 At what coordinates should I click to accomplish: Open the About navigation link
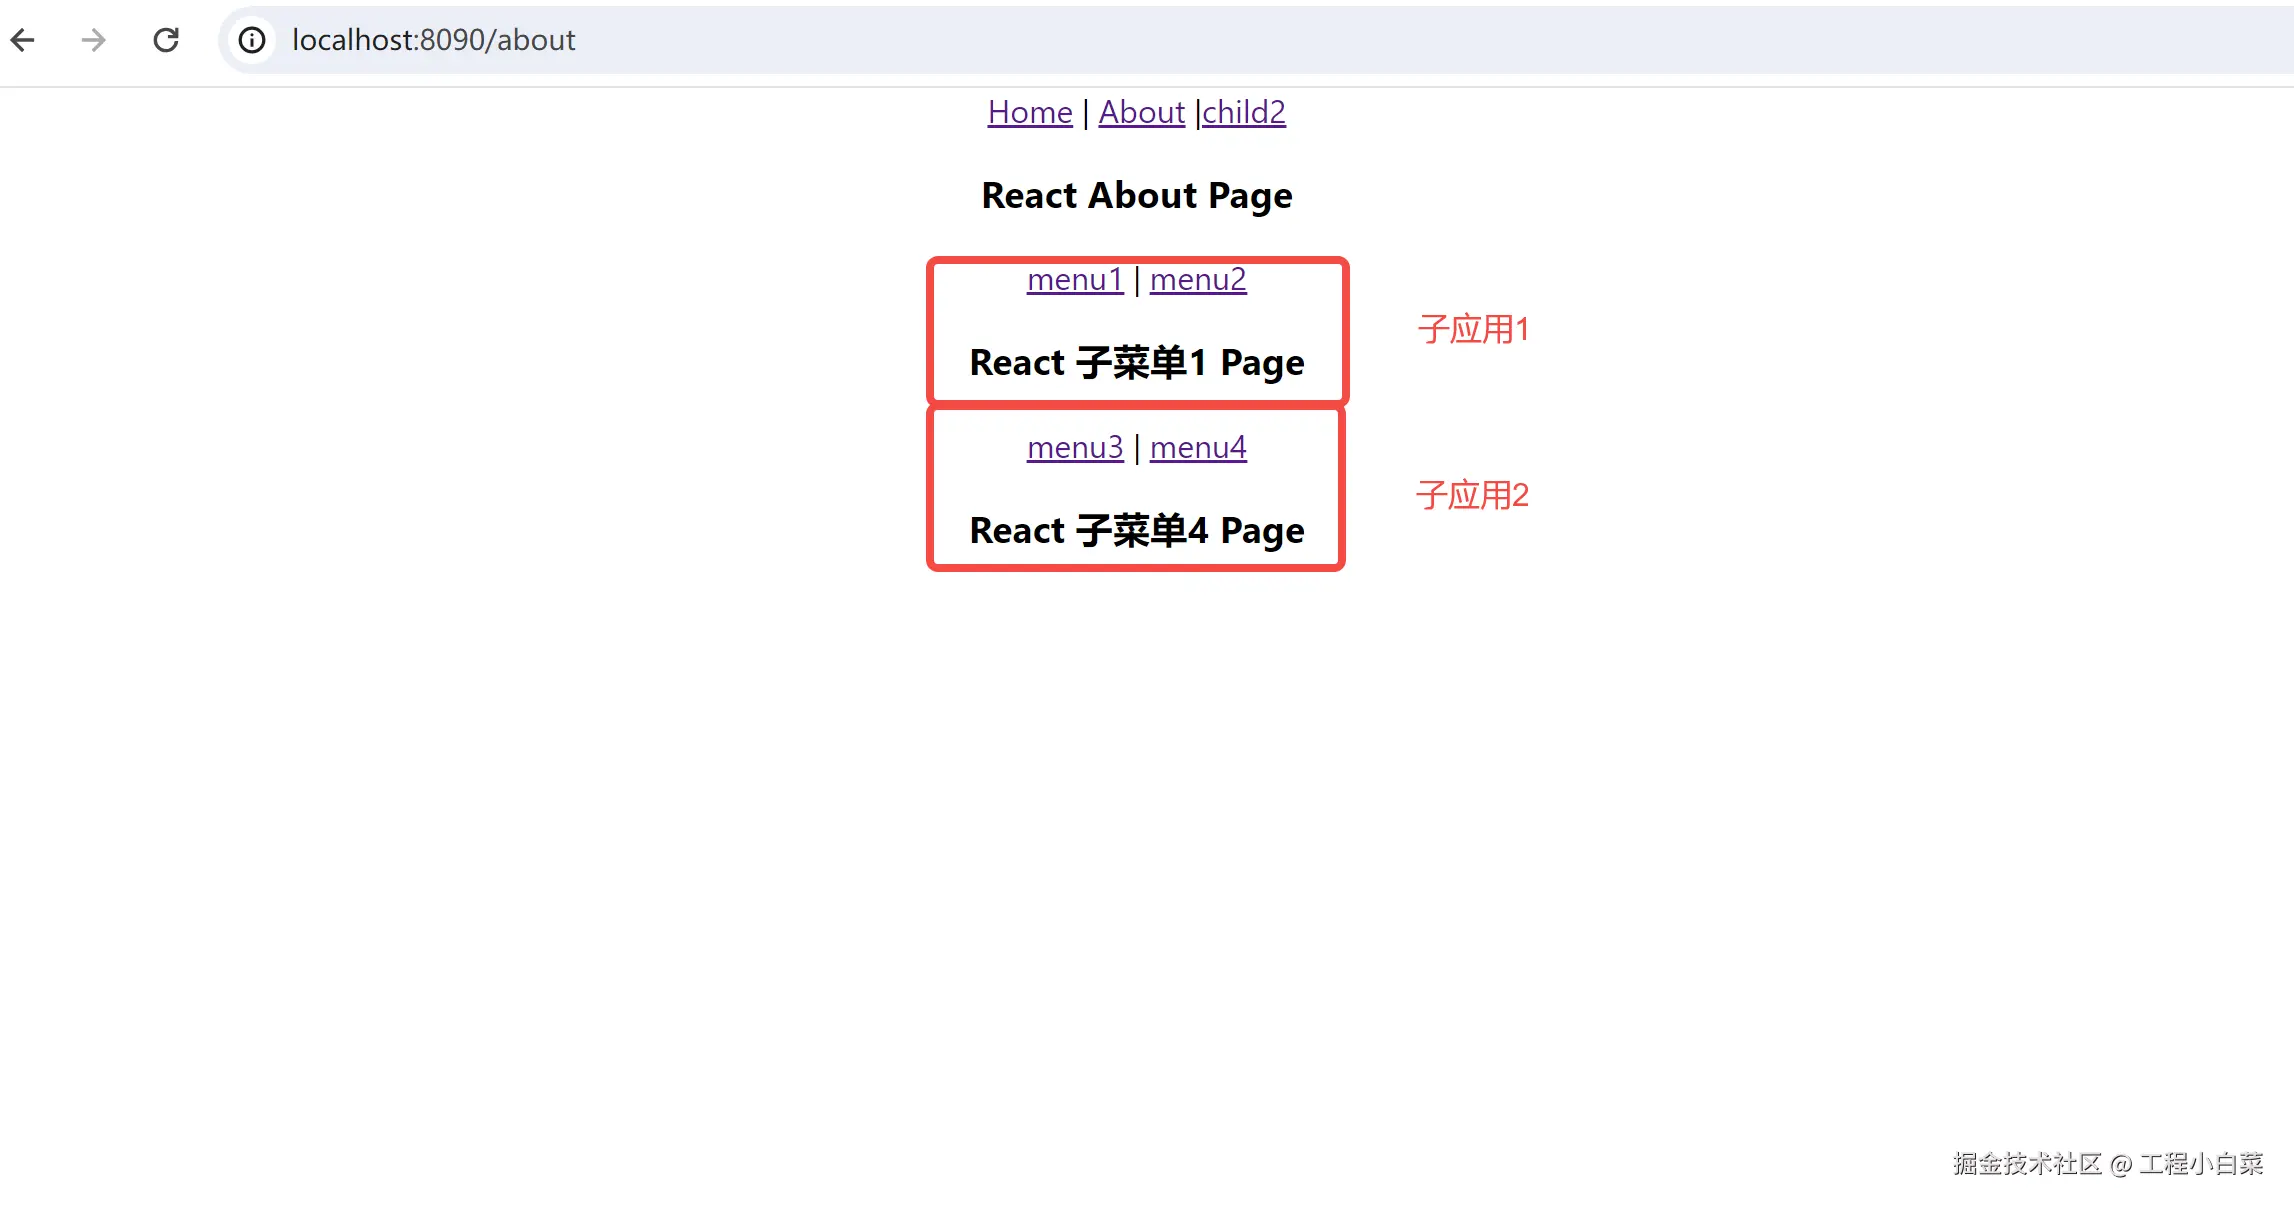pyautogui.click(x=1141, y=112)
